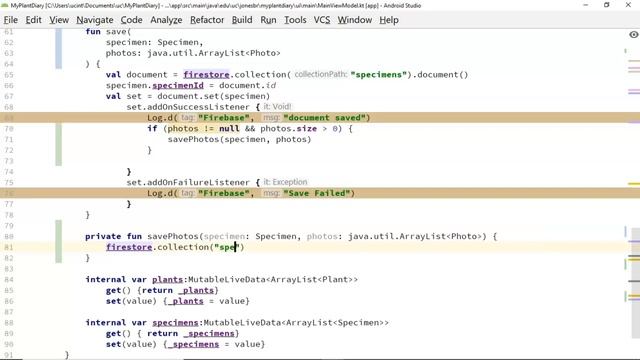Open the Window menu
Viewport: 640px width, 360px height.
355,20
